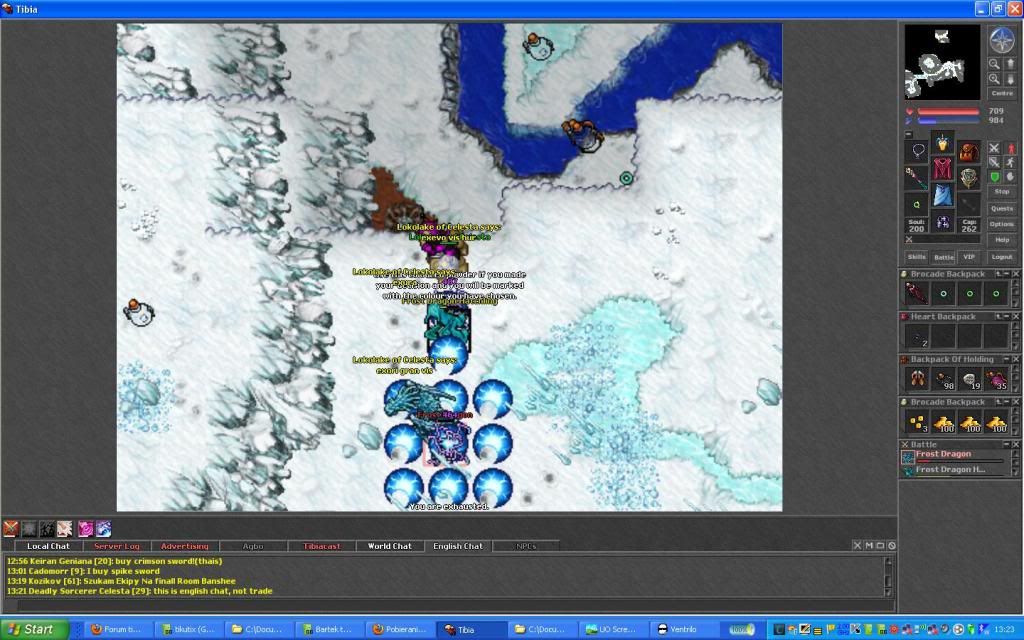Image resolution: width=1024 pixels, height=640 pixels.
Task: Select the wand item in first Brocade Backpack
Action: [916, 293]
